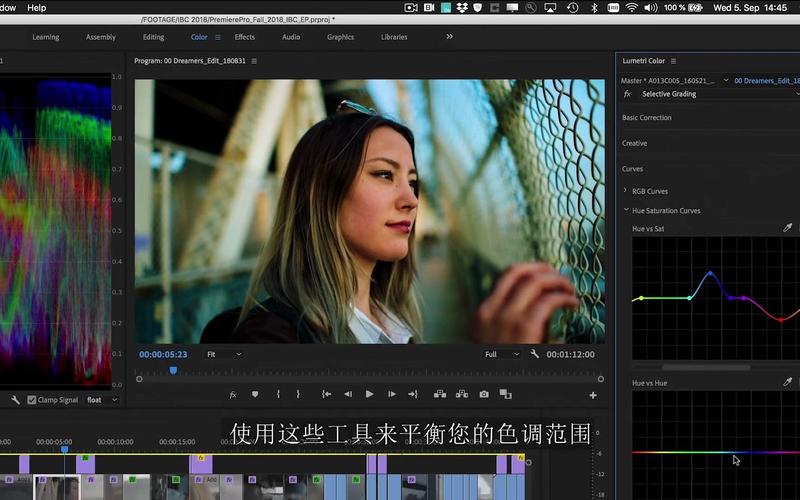Step back one frame
Screen dimensions: 800x500
pyautogui.click(x=348, y=394)
